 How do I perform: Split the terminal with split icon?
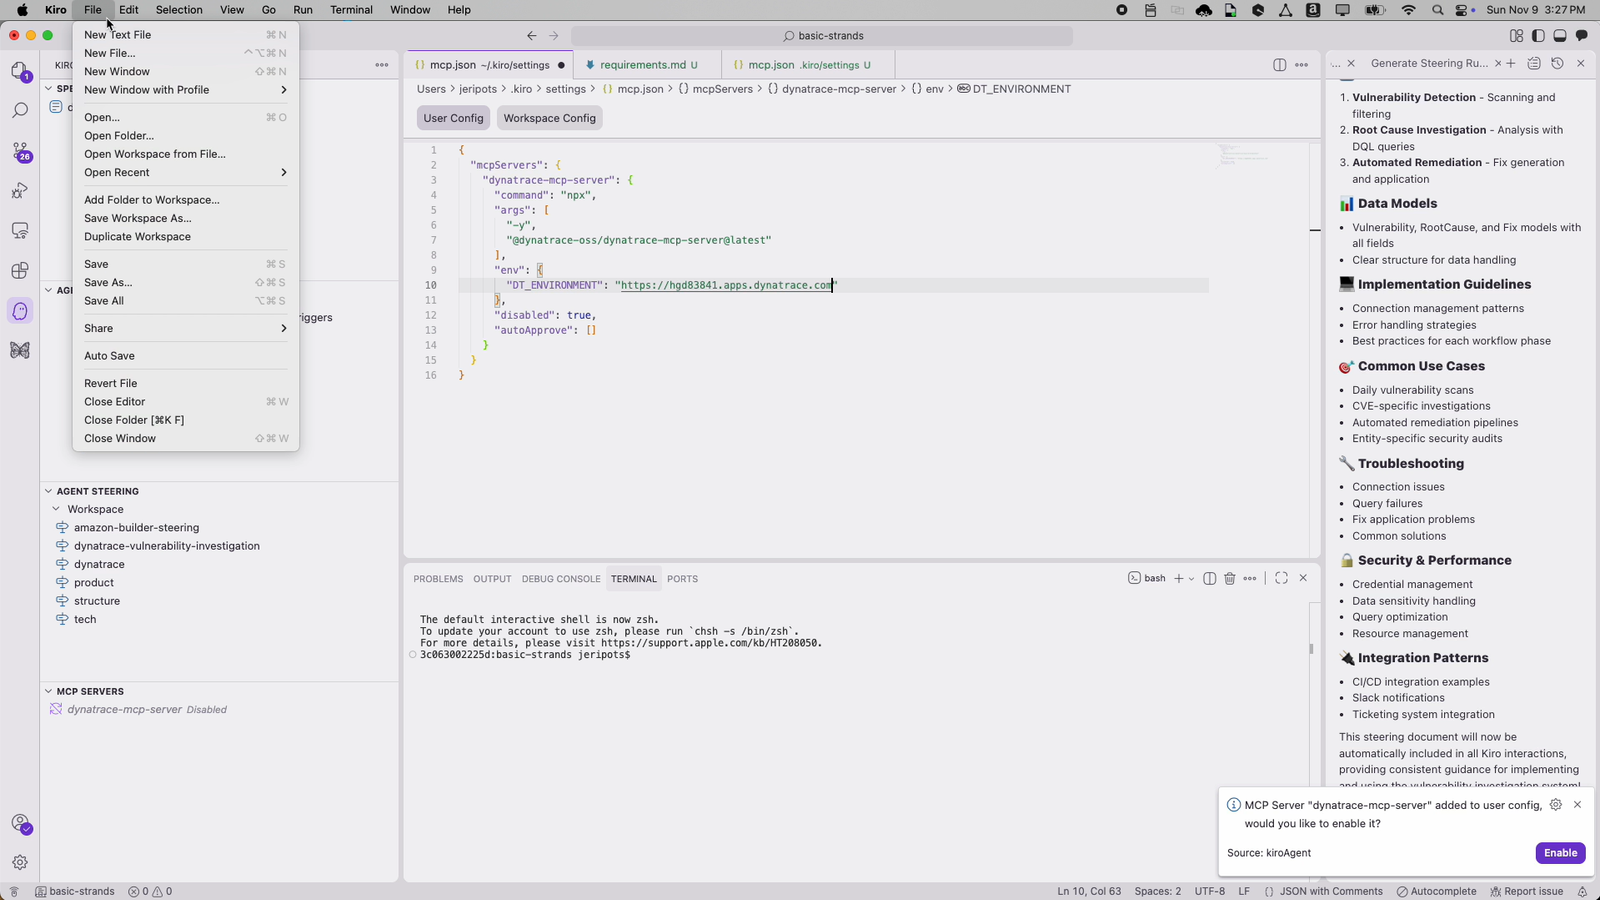1209,578
